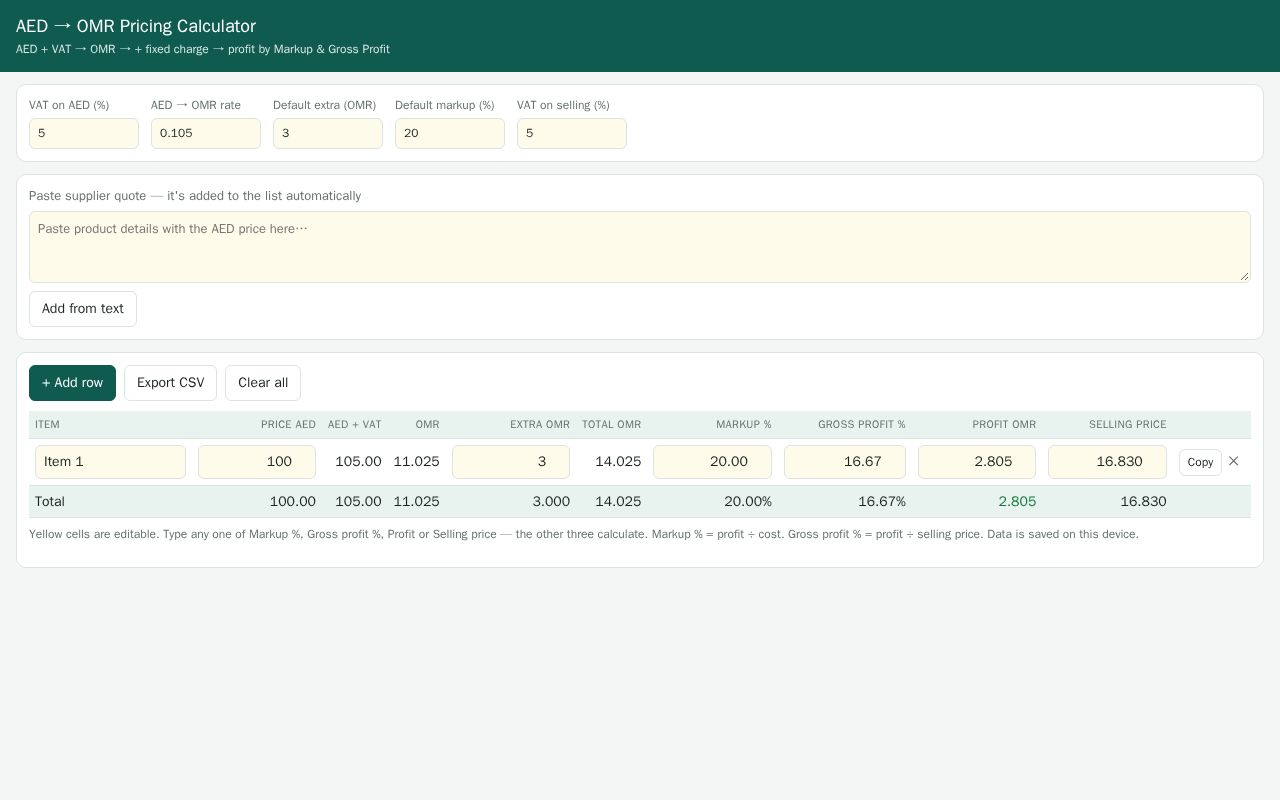Focus the VAT on AED (%) field

[x=84, y=133]
